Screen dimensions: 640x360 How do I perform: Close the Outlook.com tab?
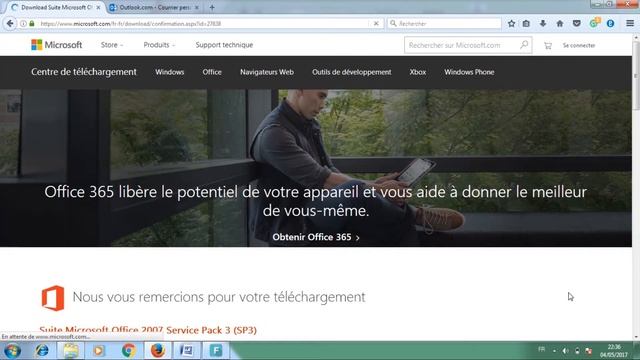pyautogui.click(x=197, y=7)
